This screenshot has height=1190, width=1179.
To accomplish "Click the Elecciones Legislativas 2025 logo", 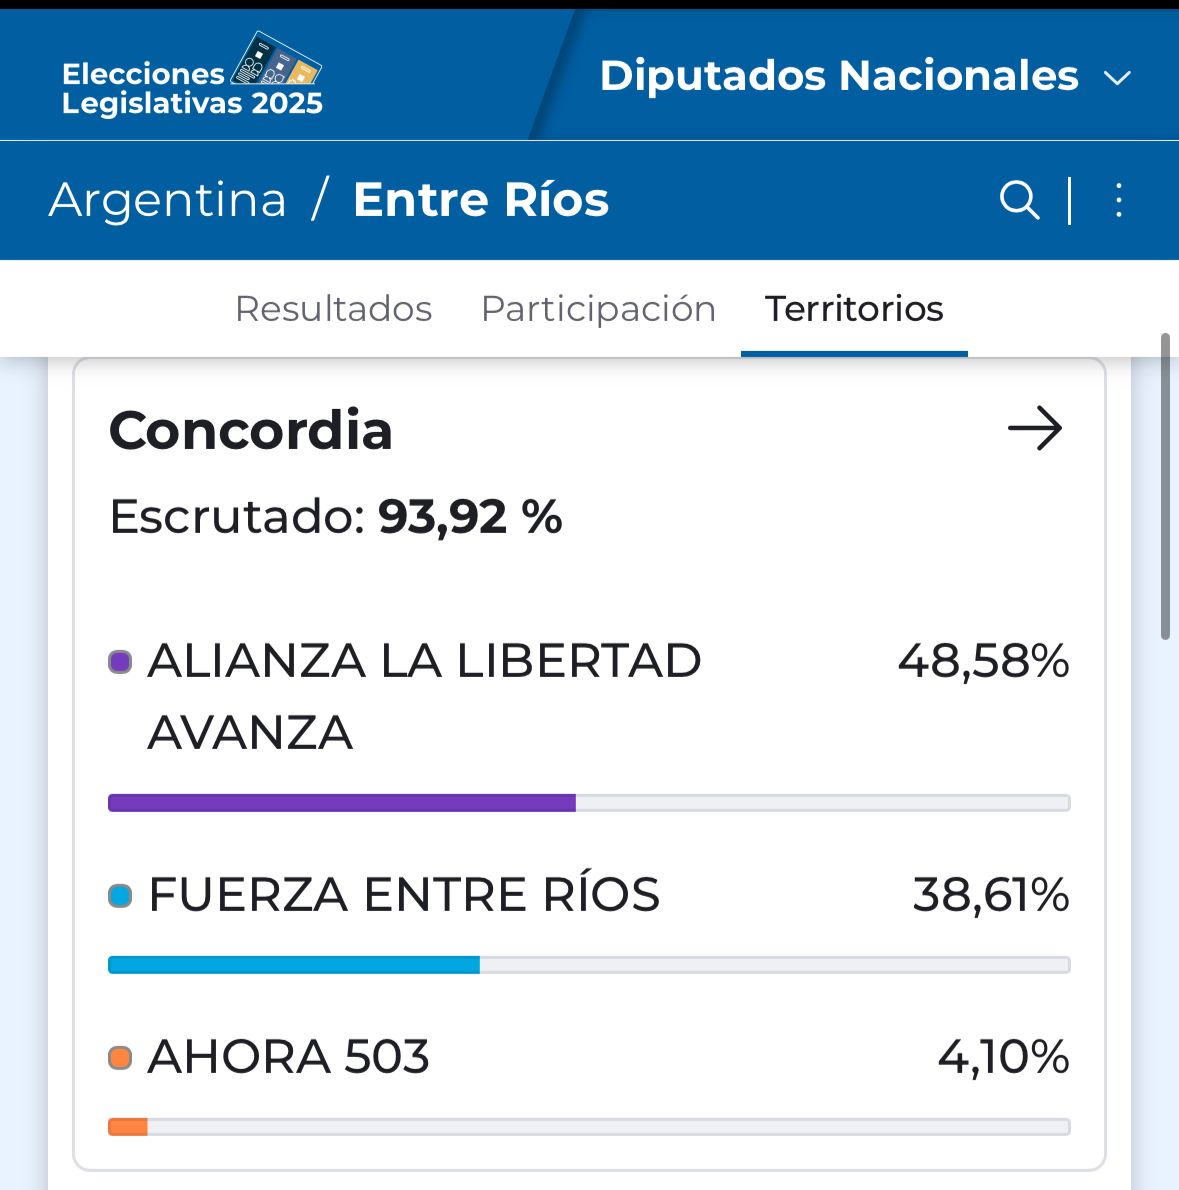I will 192,76.
